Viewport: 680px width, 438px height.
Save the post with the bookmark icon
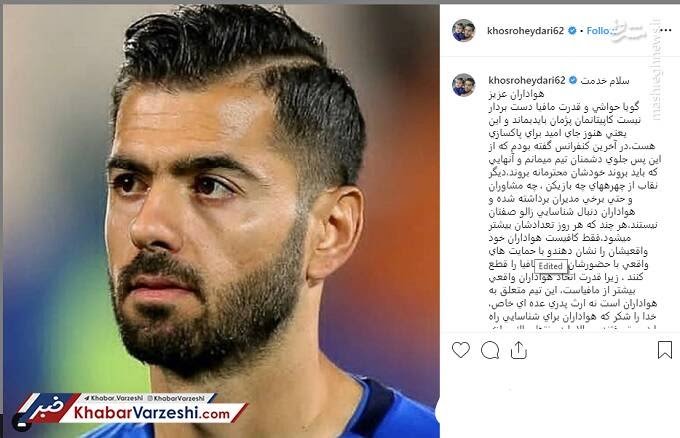[x=665, y=350]
